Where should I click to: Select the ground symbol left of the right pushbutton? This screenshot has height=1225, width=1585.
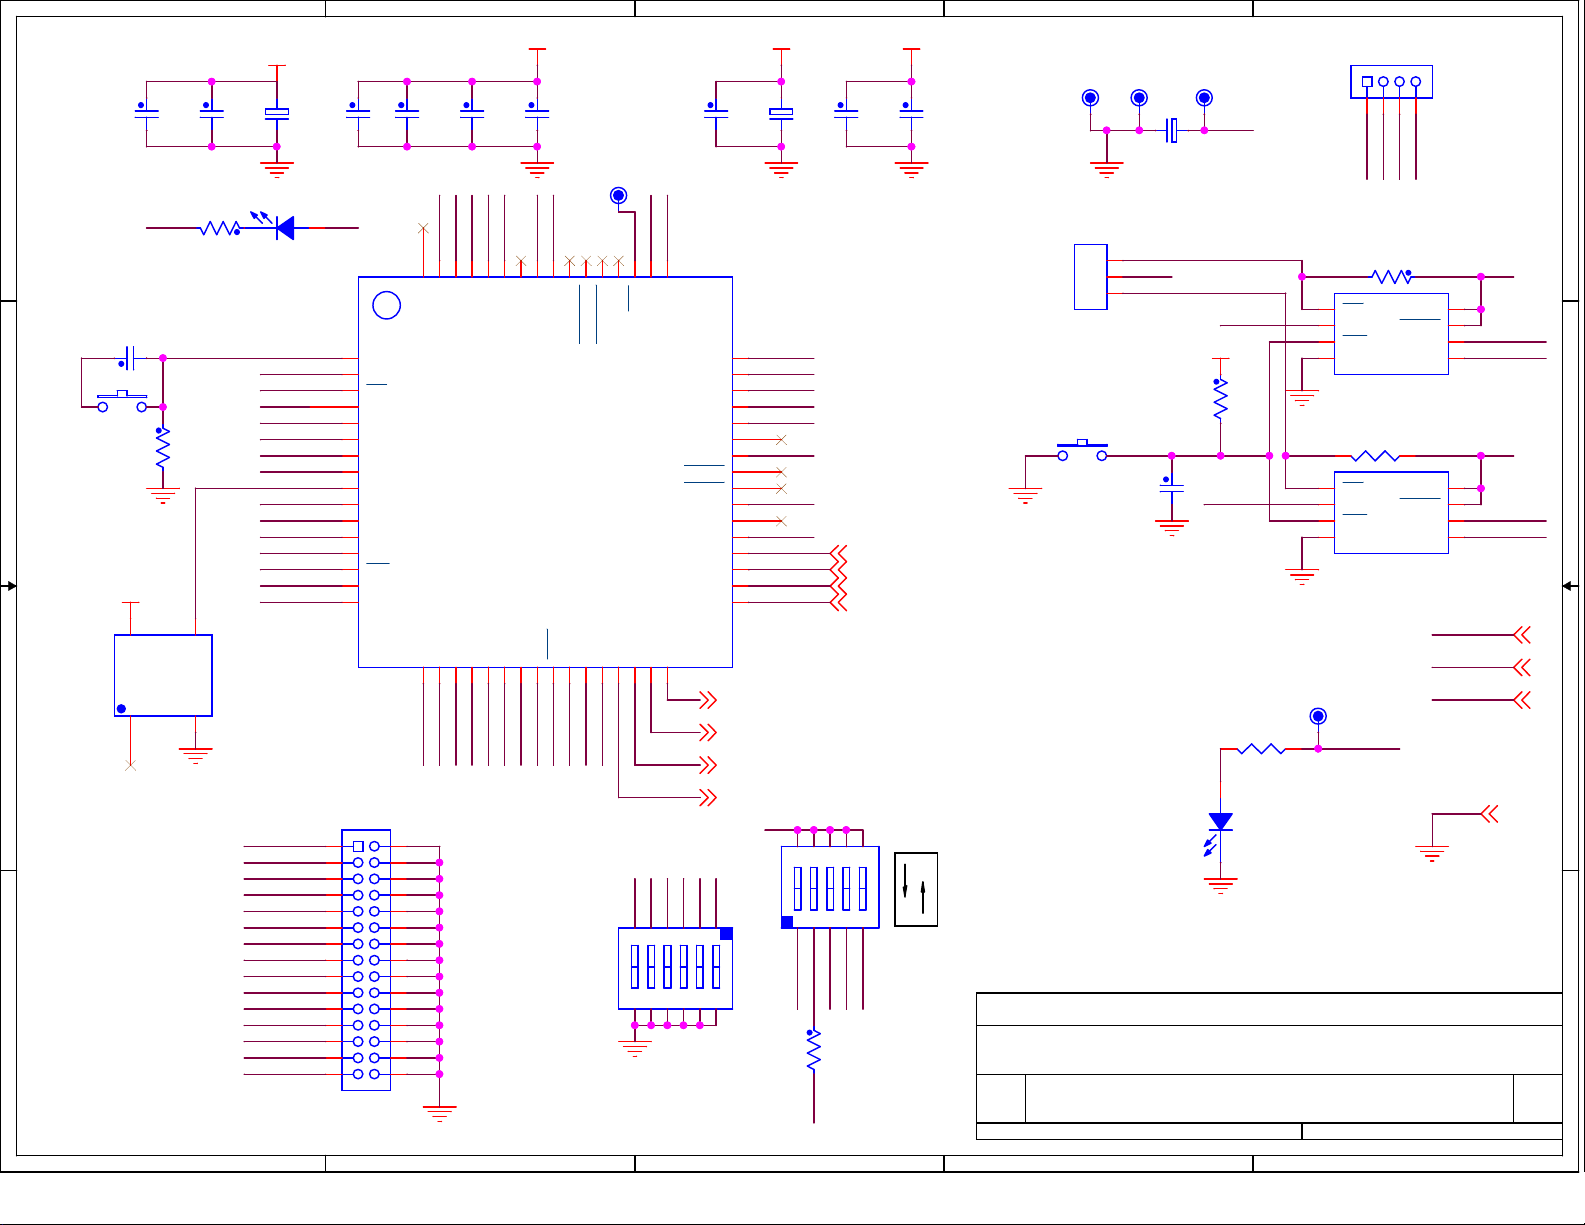coord(1025,495)
